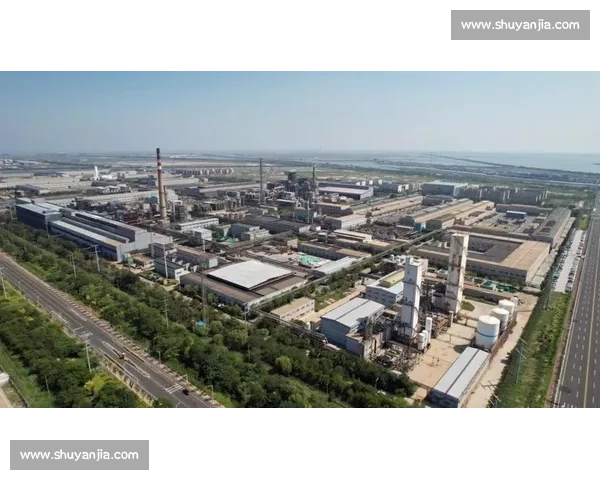Click the thin gray chimney in center background
The image size is (600, 480).
[x=261, y=180]
